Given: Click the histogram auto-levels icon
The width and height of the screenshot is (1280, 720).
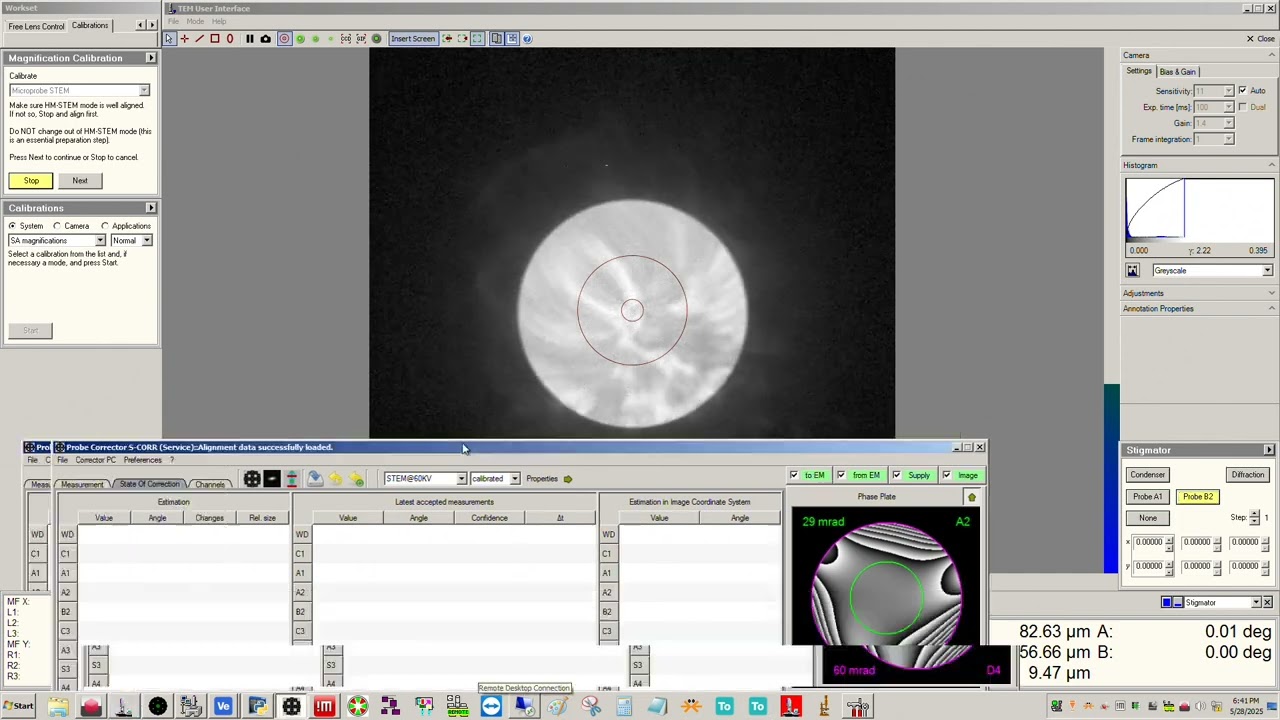Looking at the screenshot, I should click(x=1132, y=271).
